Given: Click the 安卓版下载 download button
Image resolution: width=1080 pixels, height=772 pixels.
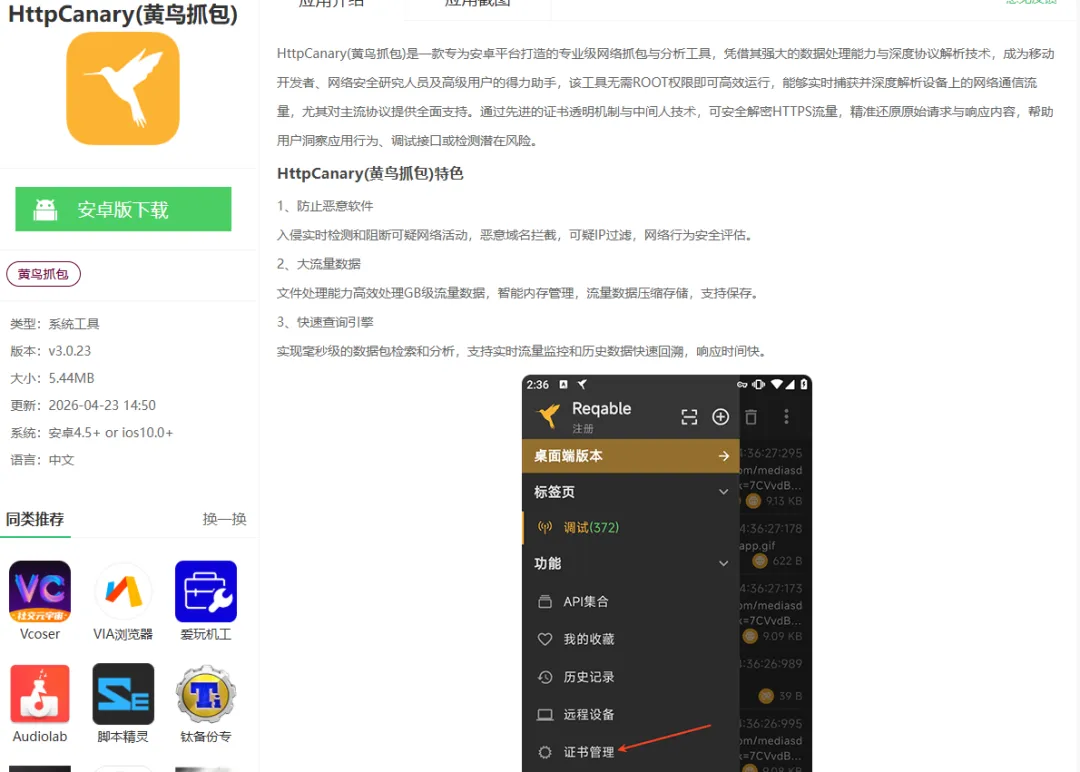Looking at the screenshot, I should tap(123, 209).
